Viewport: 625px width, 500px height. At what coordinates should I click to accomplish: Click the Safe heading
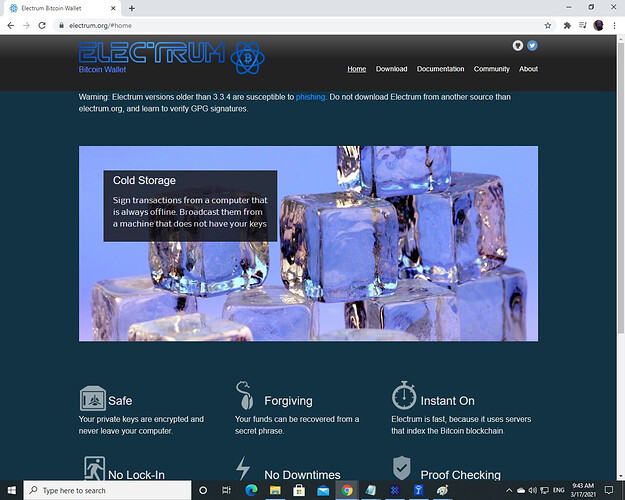point(120,401)
